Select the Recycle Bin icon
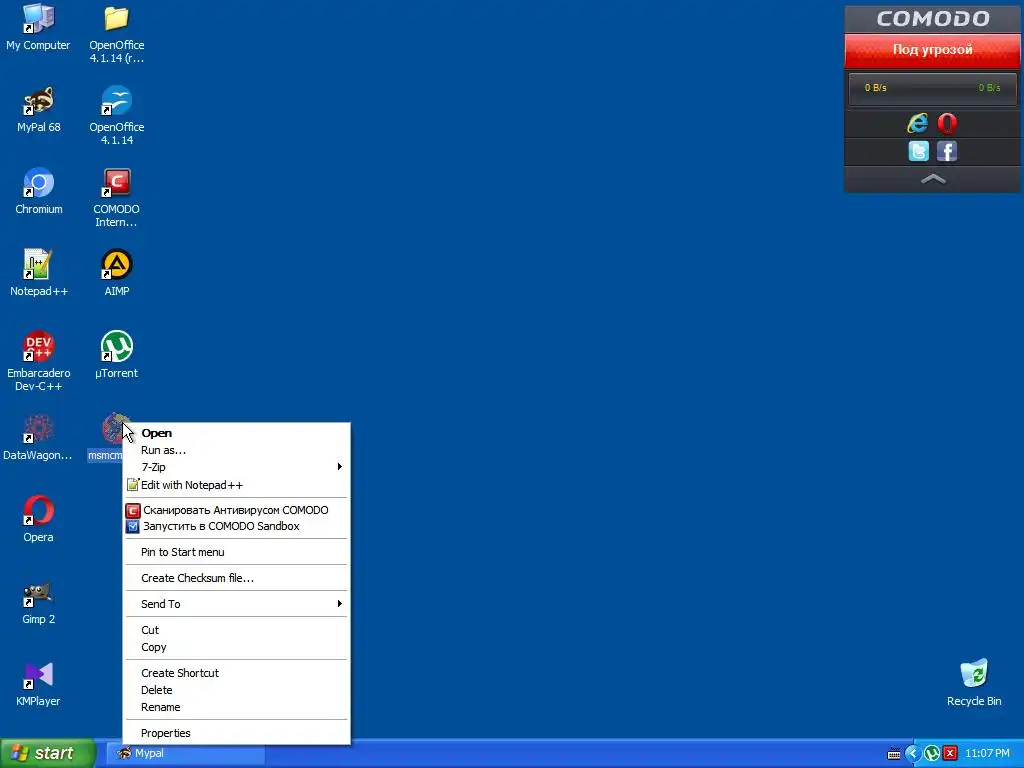The image size is (1024, 768). [974, 683]
